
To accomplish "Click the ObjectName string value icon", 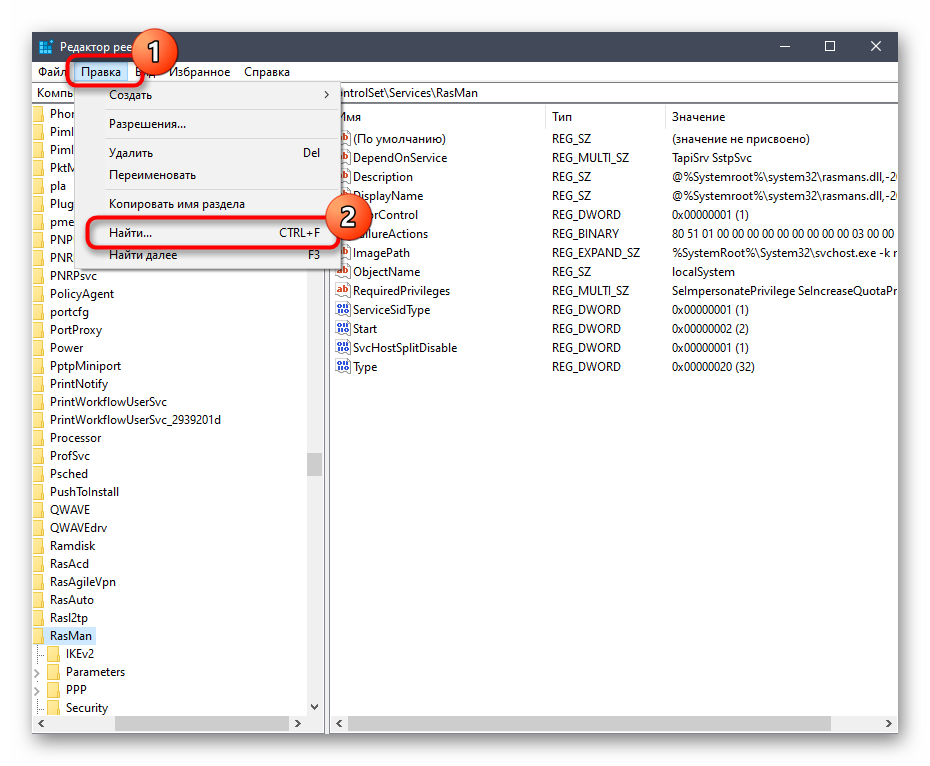I will [345, 272].
